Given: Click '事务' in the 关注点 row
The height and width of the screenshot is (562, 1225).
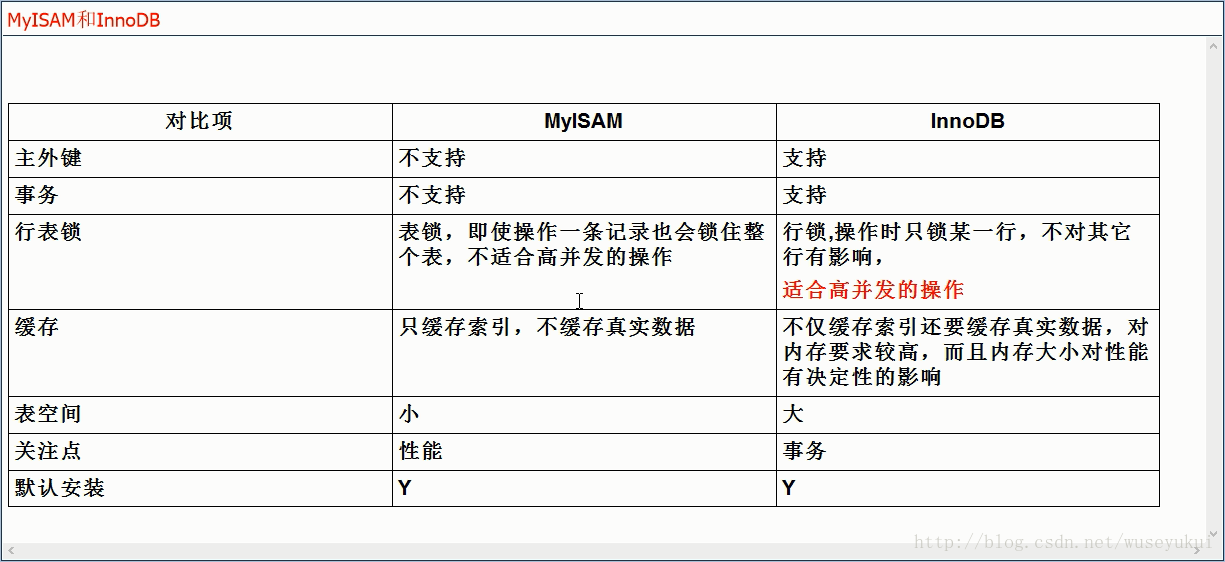Looking at the screenshot, I should [805, 451].
